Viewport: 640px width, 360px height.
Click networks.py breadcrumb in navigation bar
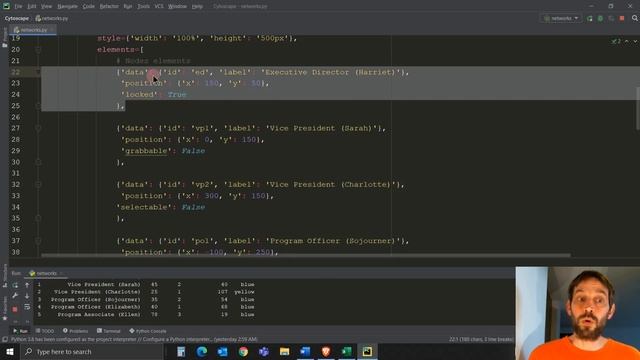pyautogui.click(x=52, y=18)
